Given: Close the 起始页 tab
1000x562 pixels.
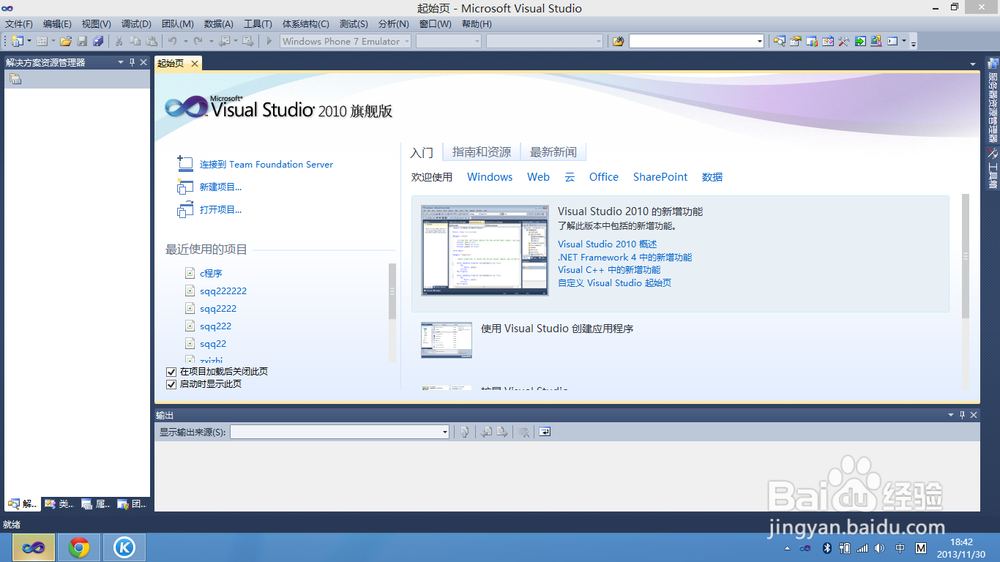Looking at the screenshot, I should pyautogui.click(x=195, y=63).
